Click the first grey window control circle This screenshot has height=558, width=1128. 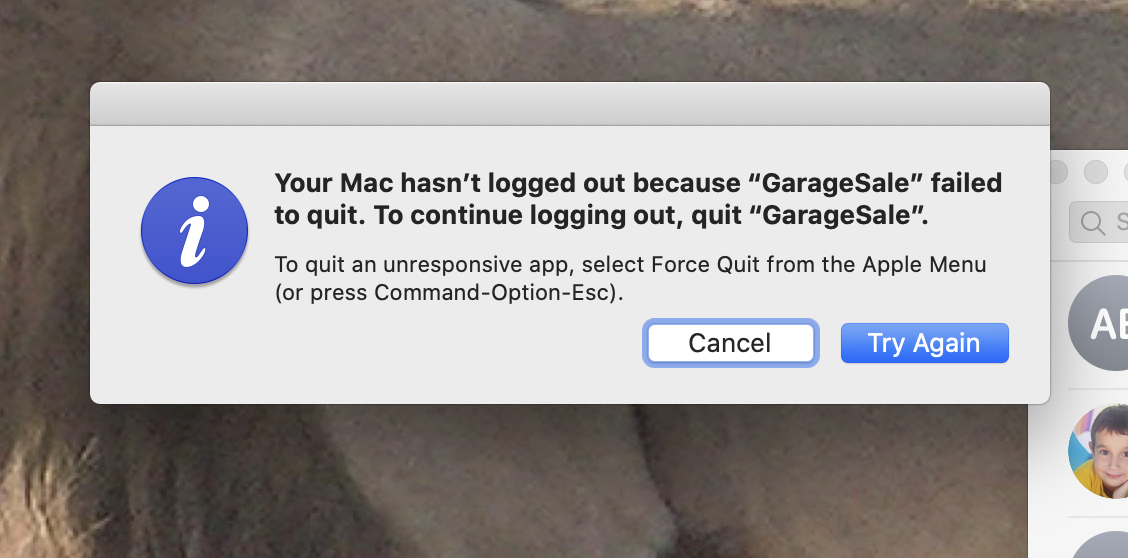tap(1058, 172)
